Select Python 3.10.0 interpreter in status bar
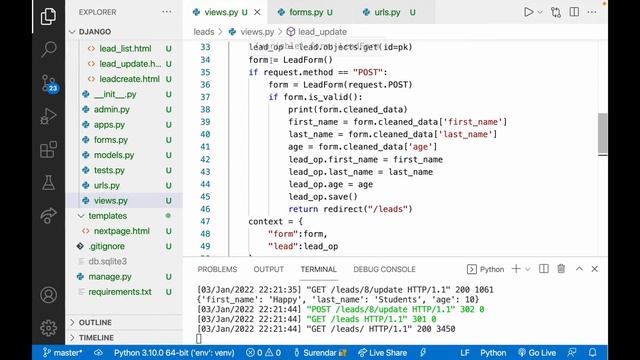This screenshot has width=640, height=360. point(174,353)
